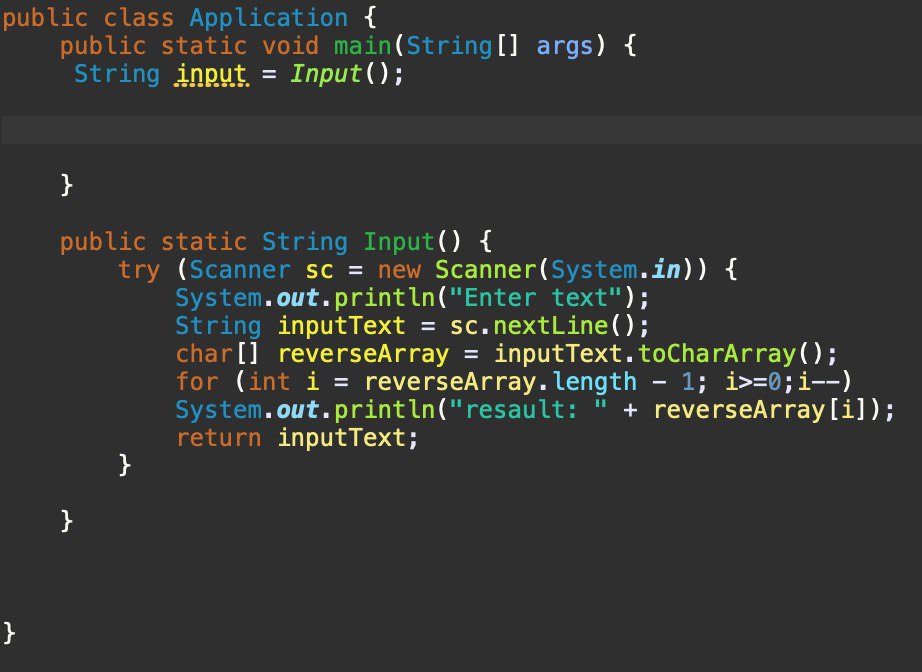Click 'toCharArray' method call
Viewport: 922px width, 672px height.
coord(717,354)
